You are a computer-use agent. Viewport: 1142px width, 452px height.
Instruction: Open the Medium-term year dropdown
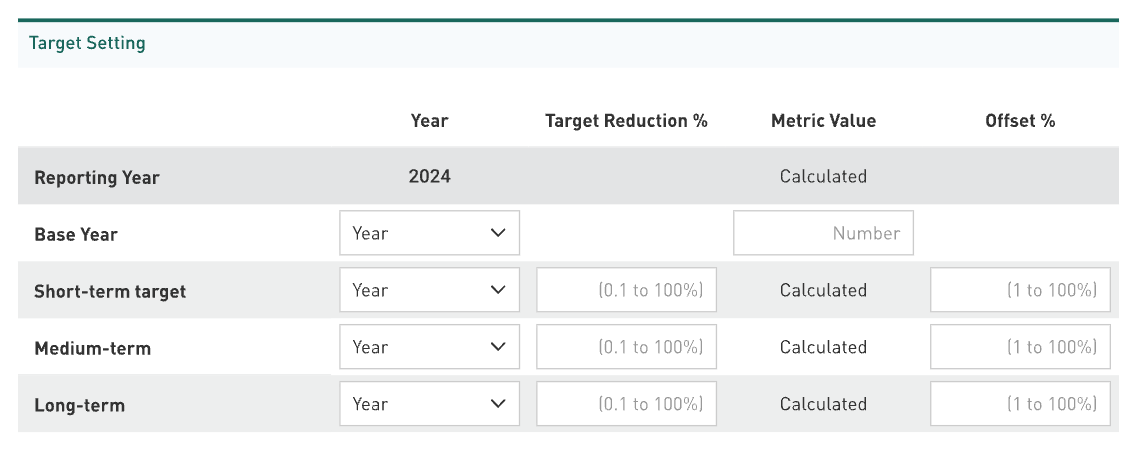(429, 347)
